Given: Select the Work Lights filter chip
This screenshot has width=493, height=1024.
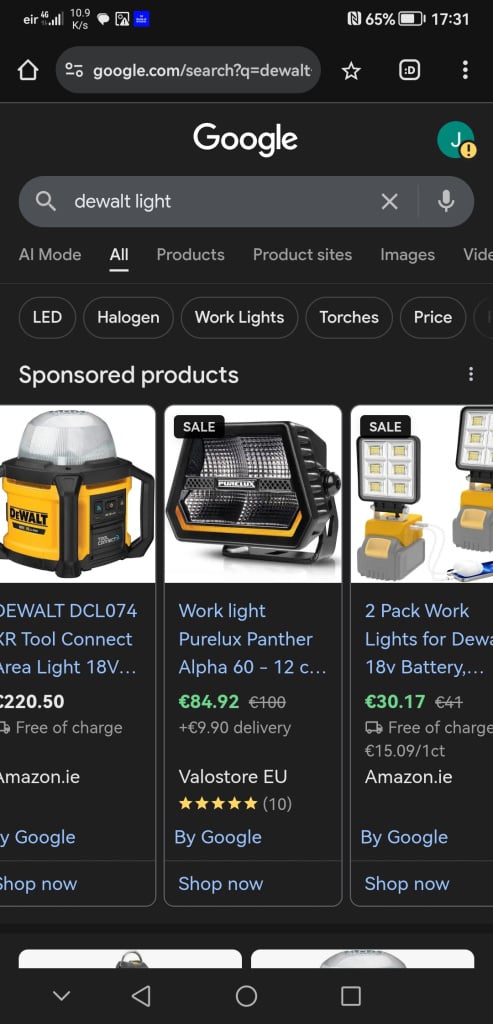Looking at the screenshot, I should pos(240,317).
